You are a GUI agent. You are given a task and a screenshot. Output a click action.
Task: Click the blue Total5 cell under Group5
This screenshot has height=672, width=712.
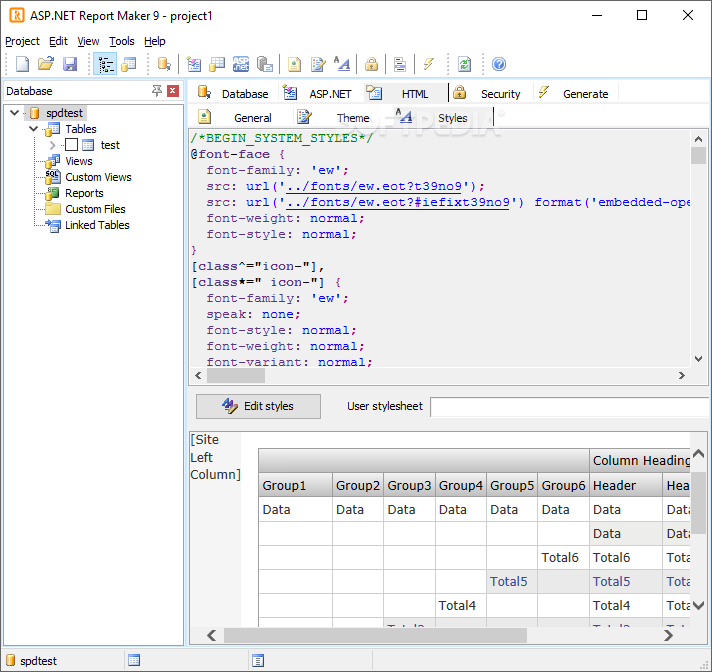click(511, 581)
